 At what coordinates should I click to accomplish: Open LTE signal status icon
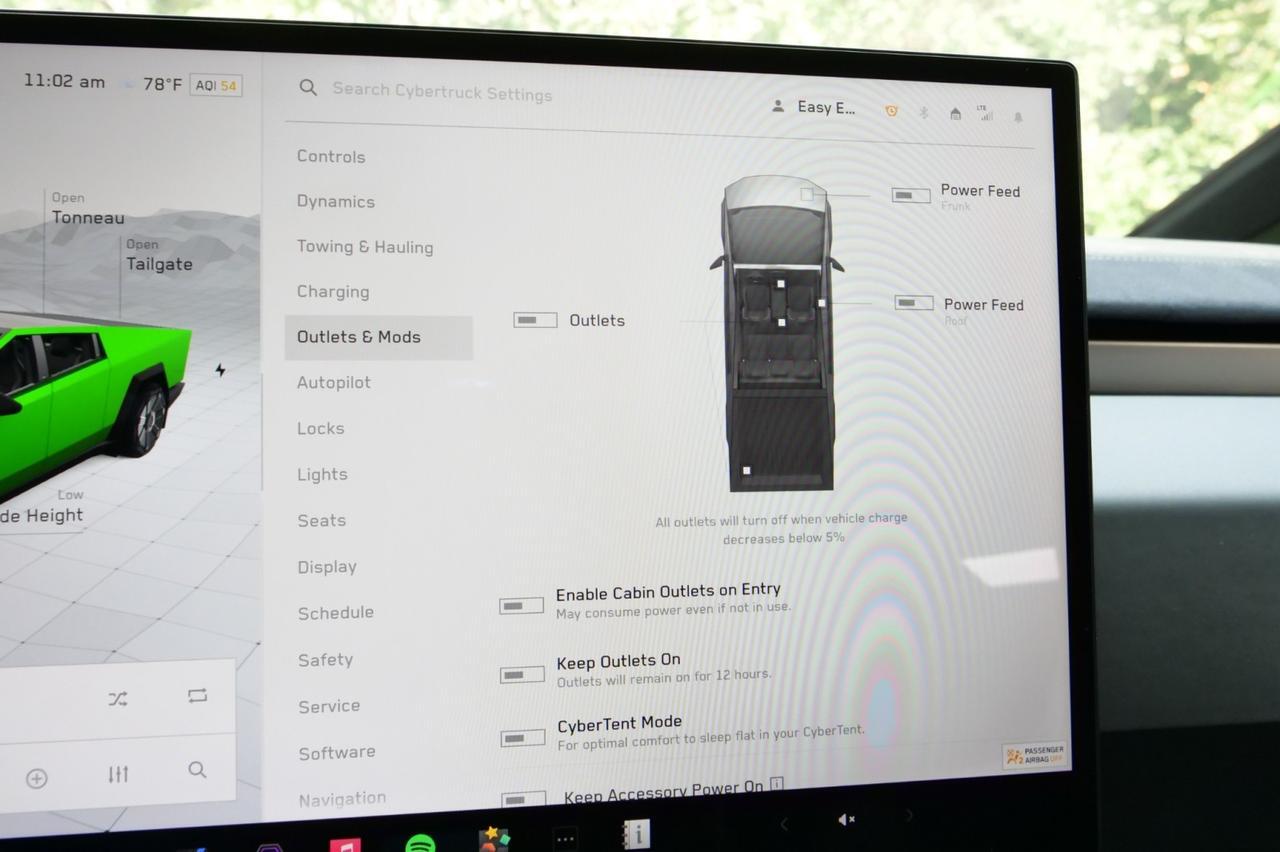click(x=985, y=113)
